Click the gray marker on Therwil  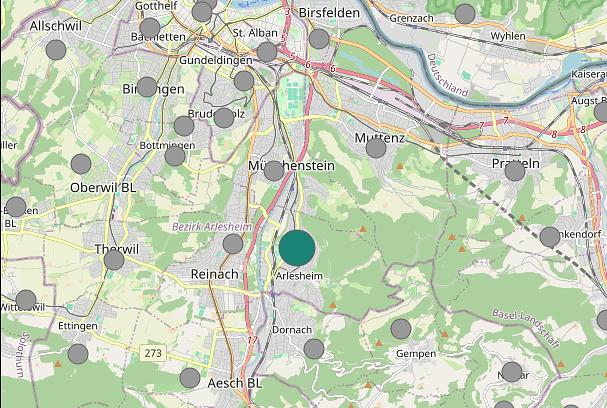(114, 260)
